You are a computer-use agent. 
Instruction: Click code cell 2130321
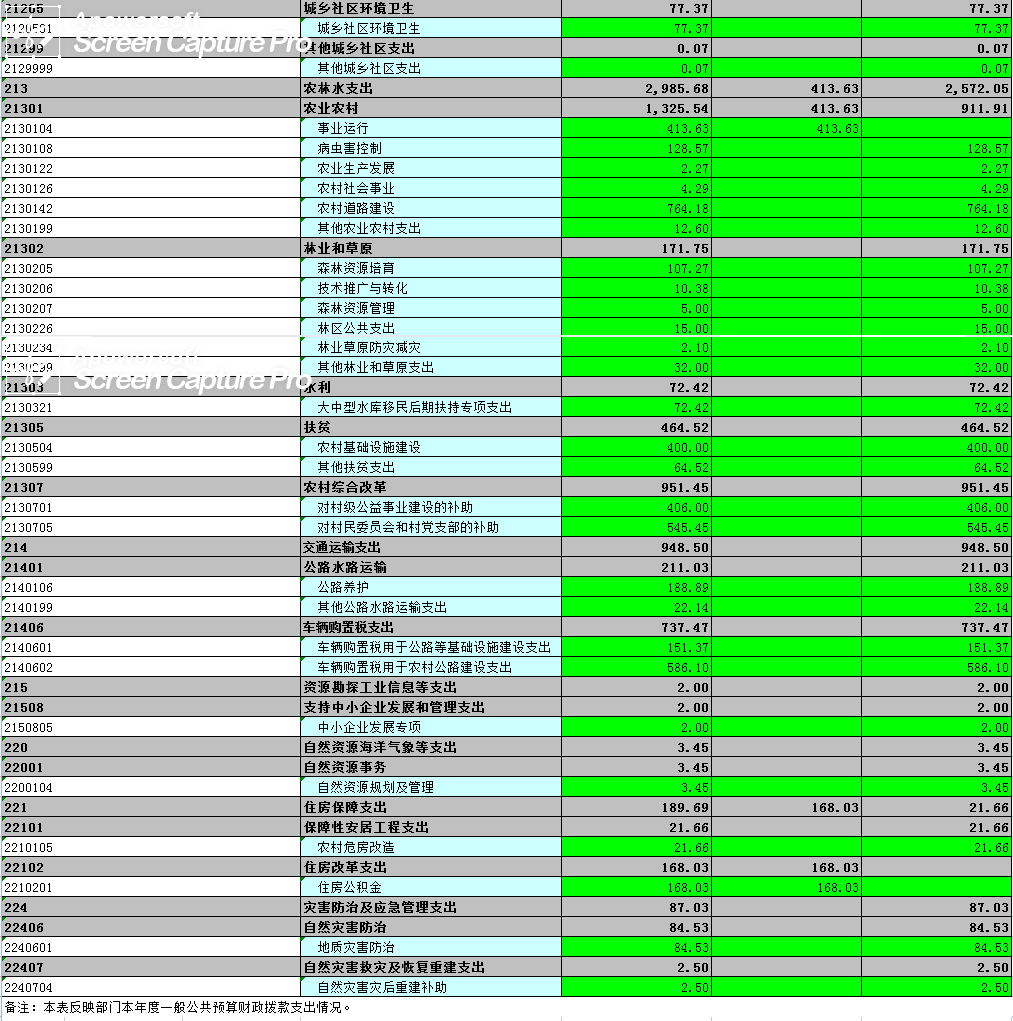[x=151, y=407]
